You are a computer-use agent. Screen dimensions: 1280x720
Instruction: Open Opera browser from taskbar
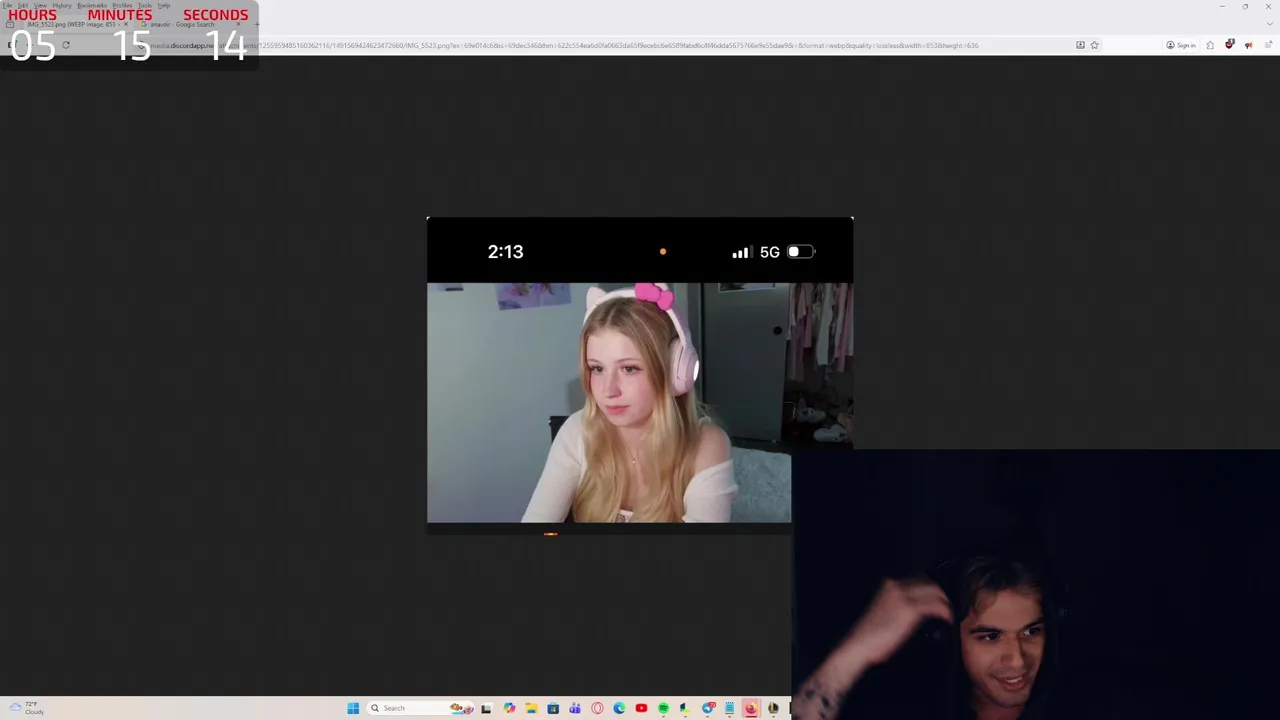click(597, 708)
